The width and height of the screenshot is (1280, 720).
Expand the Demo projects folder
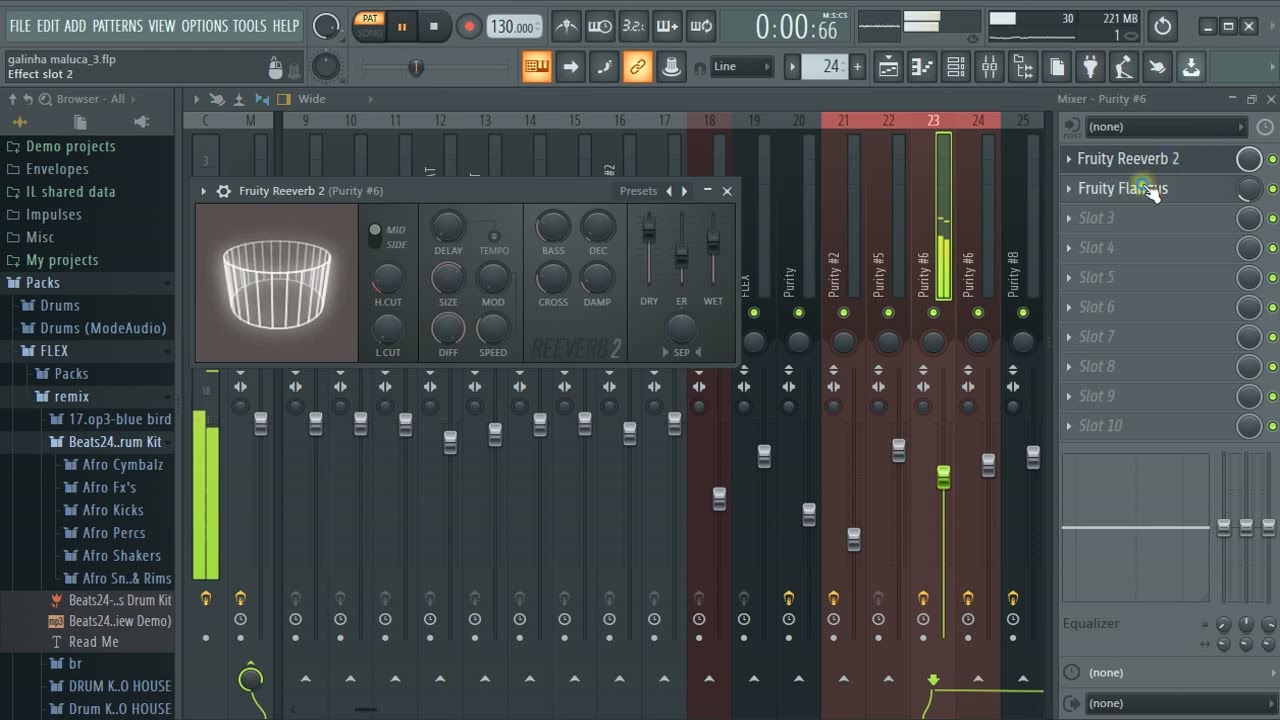[70, 146]
